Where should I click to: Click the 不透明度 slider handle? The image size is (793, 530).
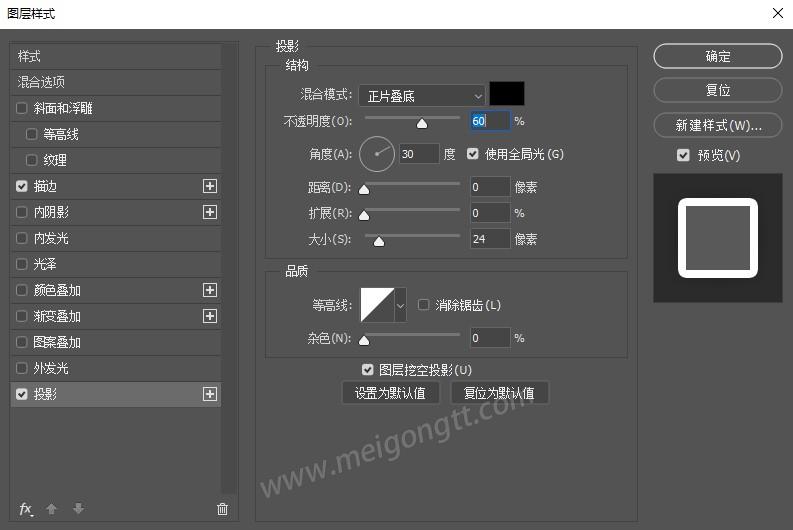tap(422, 123)
